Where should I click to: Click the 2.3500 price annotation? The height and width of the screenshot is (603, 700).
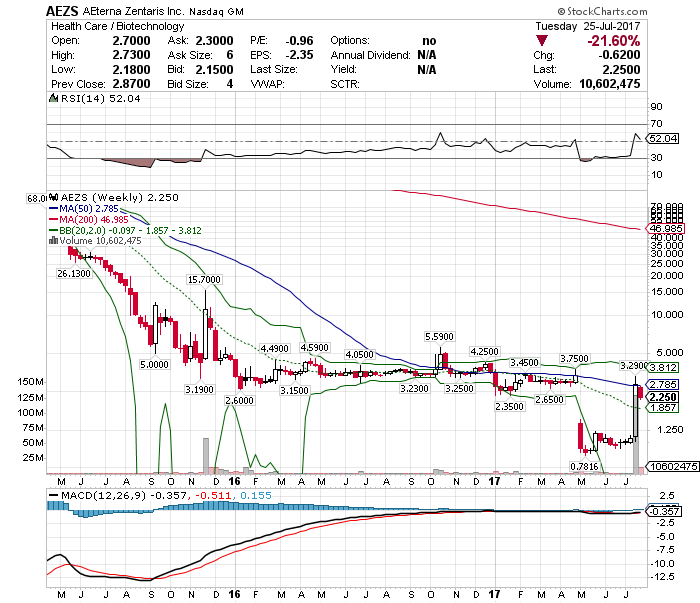click(x=509, y=407)
